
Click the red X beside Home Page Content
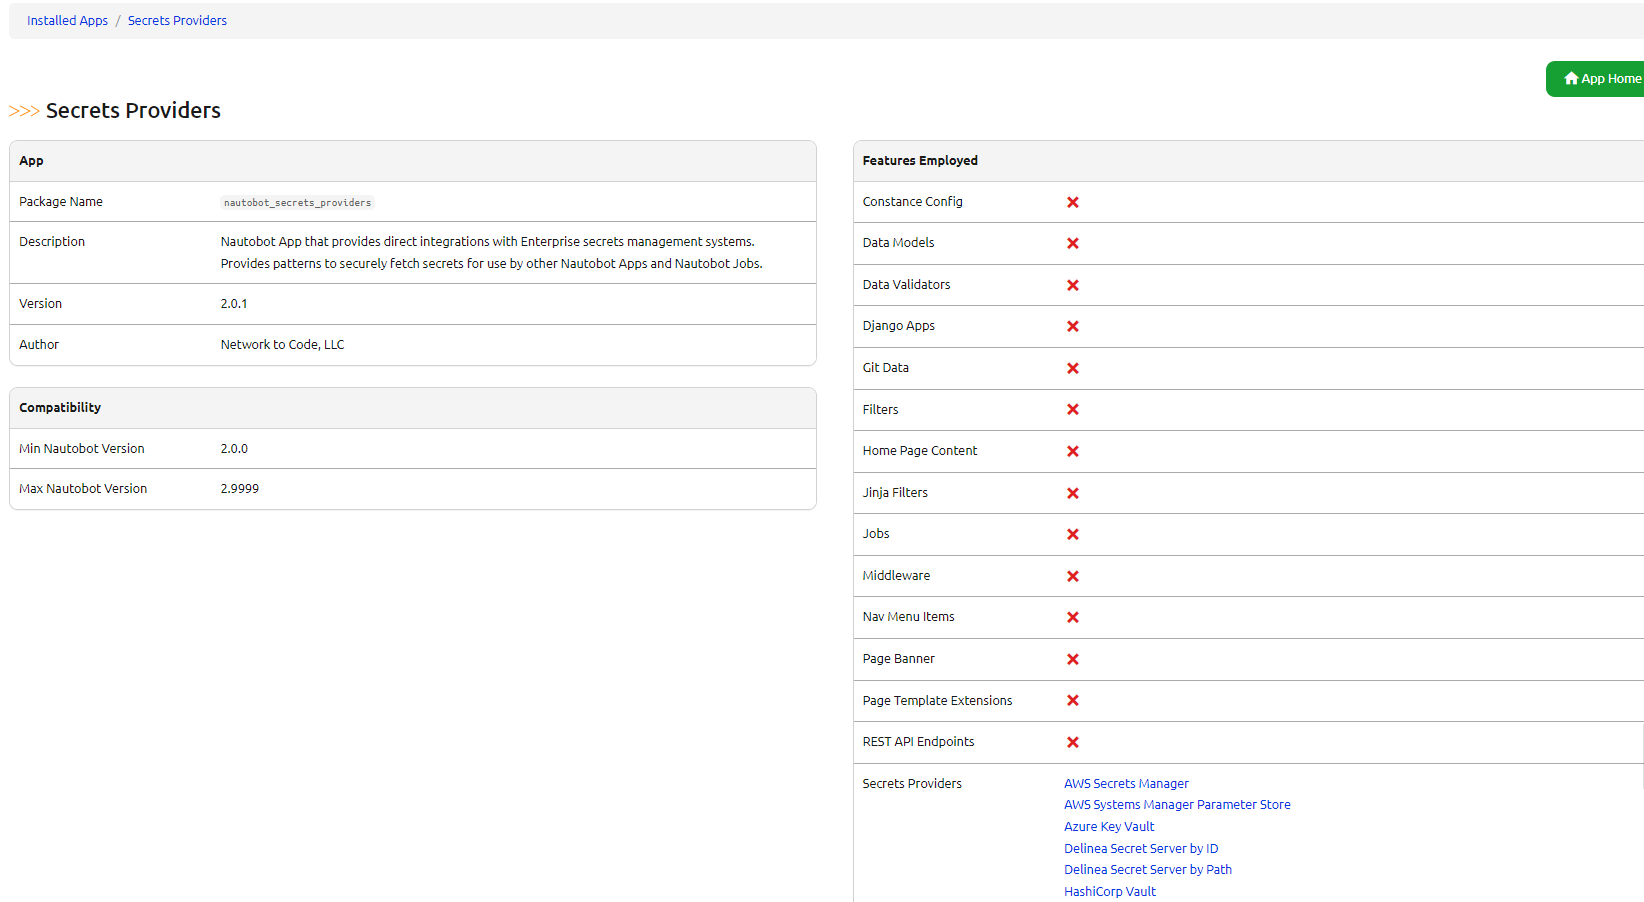click(1072, 452)
